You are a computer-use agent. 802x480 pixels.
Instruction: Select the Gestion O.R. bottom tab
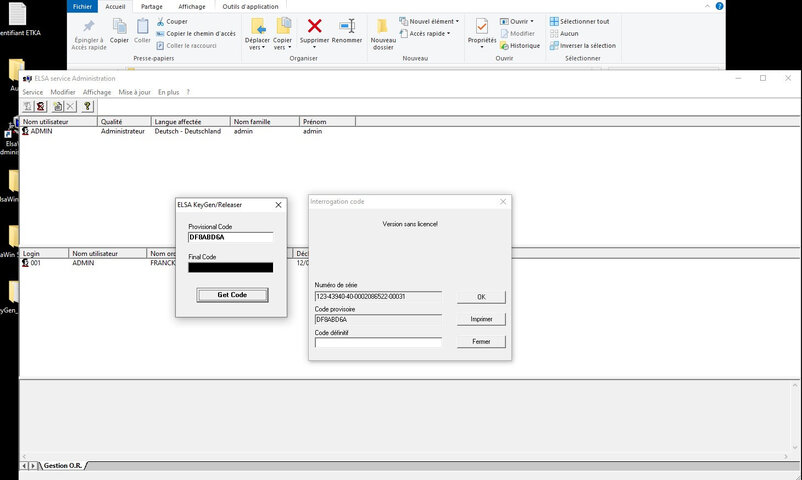(x=62, y=465)
